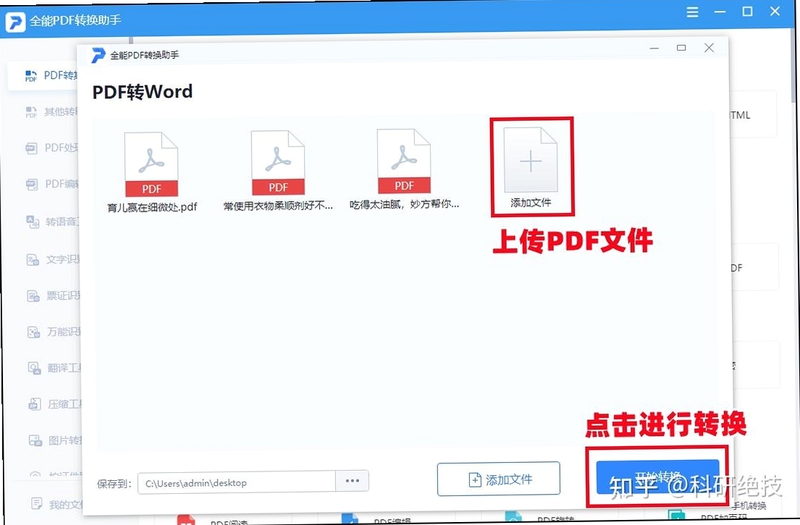Close the main 全能PDF转换助手 window
Screen dimensions: 800x525
point(775,11)
